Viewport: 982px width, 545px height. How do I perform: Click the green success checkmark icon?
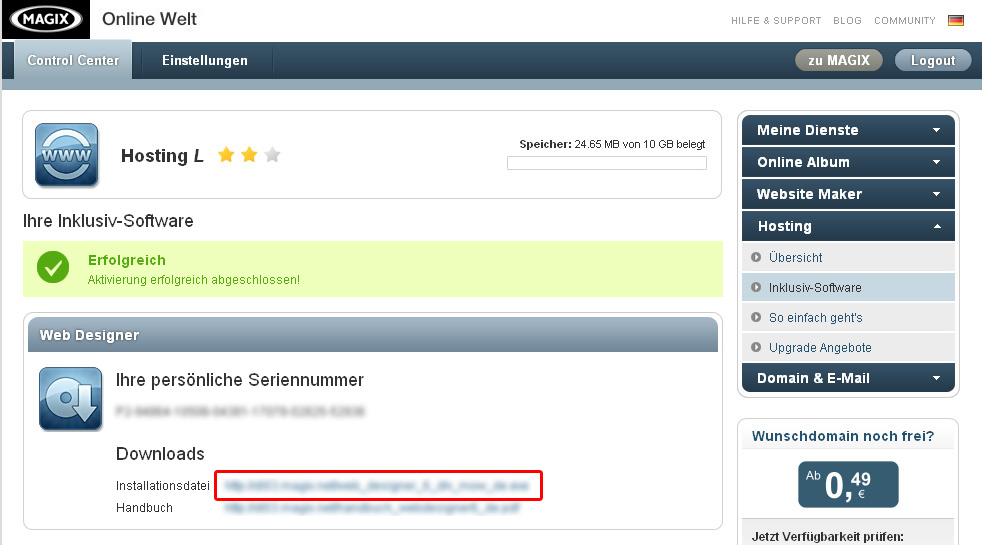point(53,267)
